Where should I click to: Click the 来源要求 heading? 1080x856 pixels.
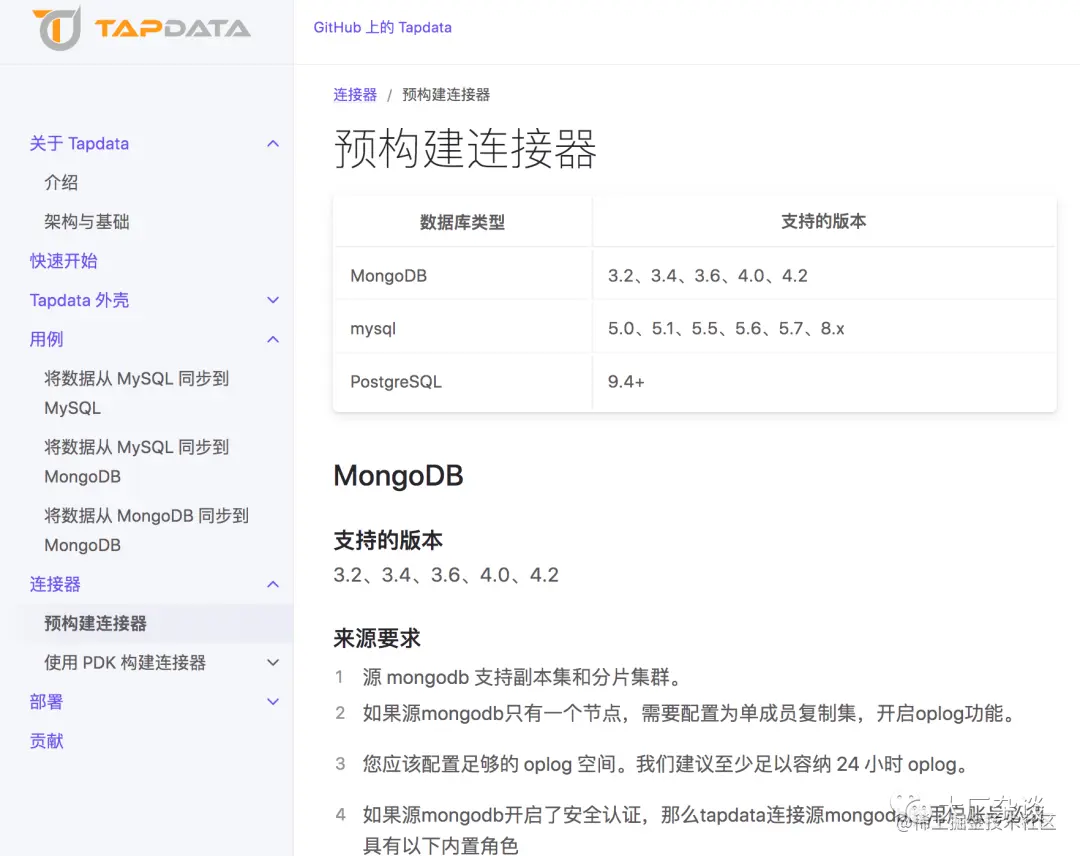377,638
